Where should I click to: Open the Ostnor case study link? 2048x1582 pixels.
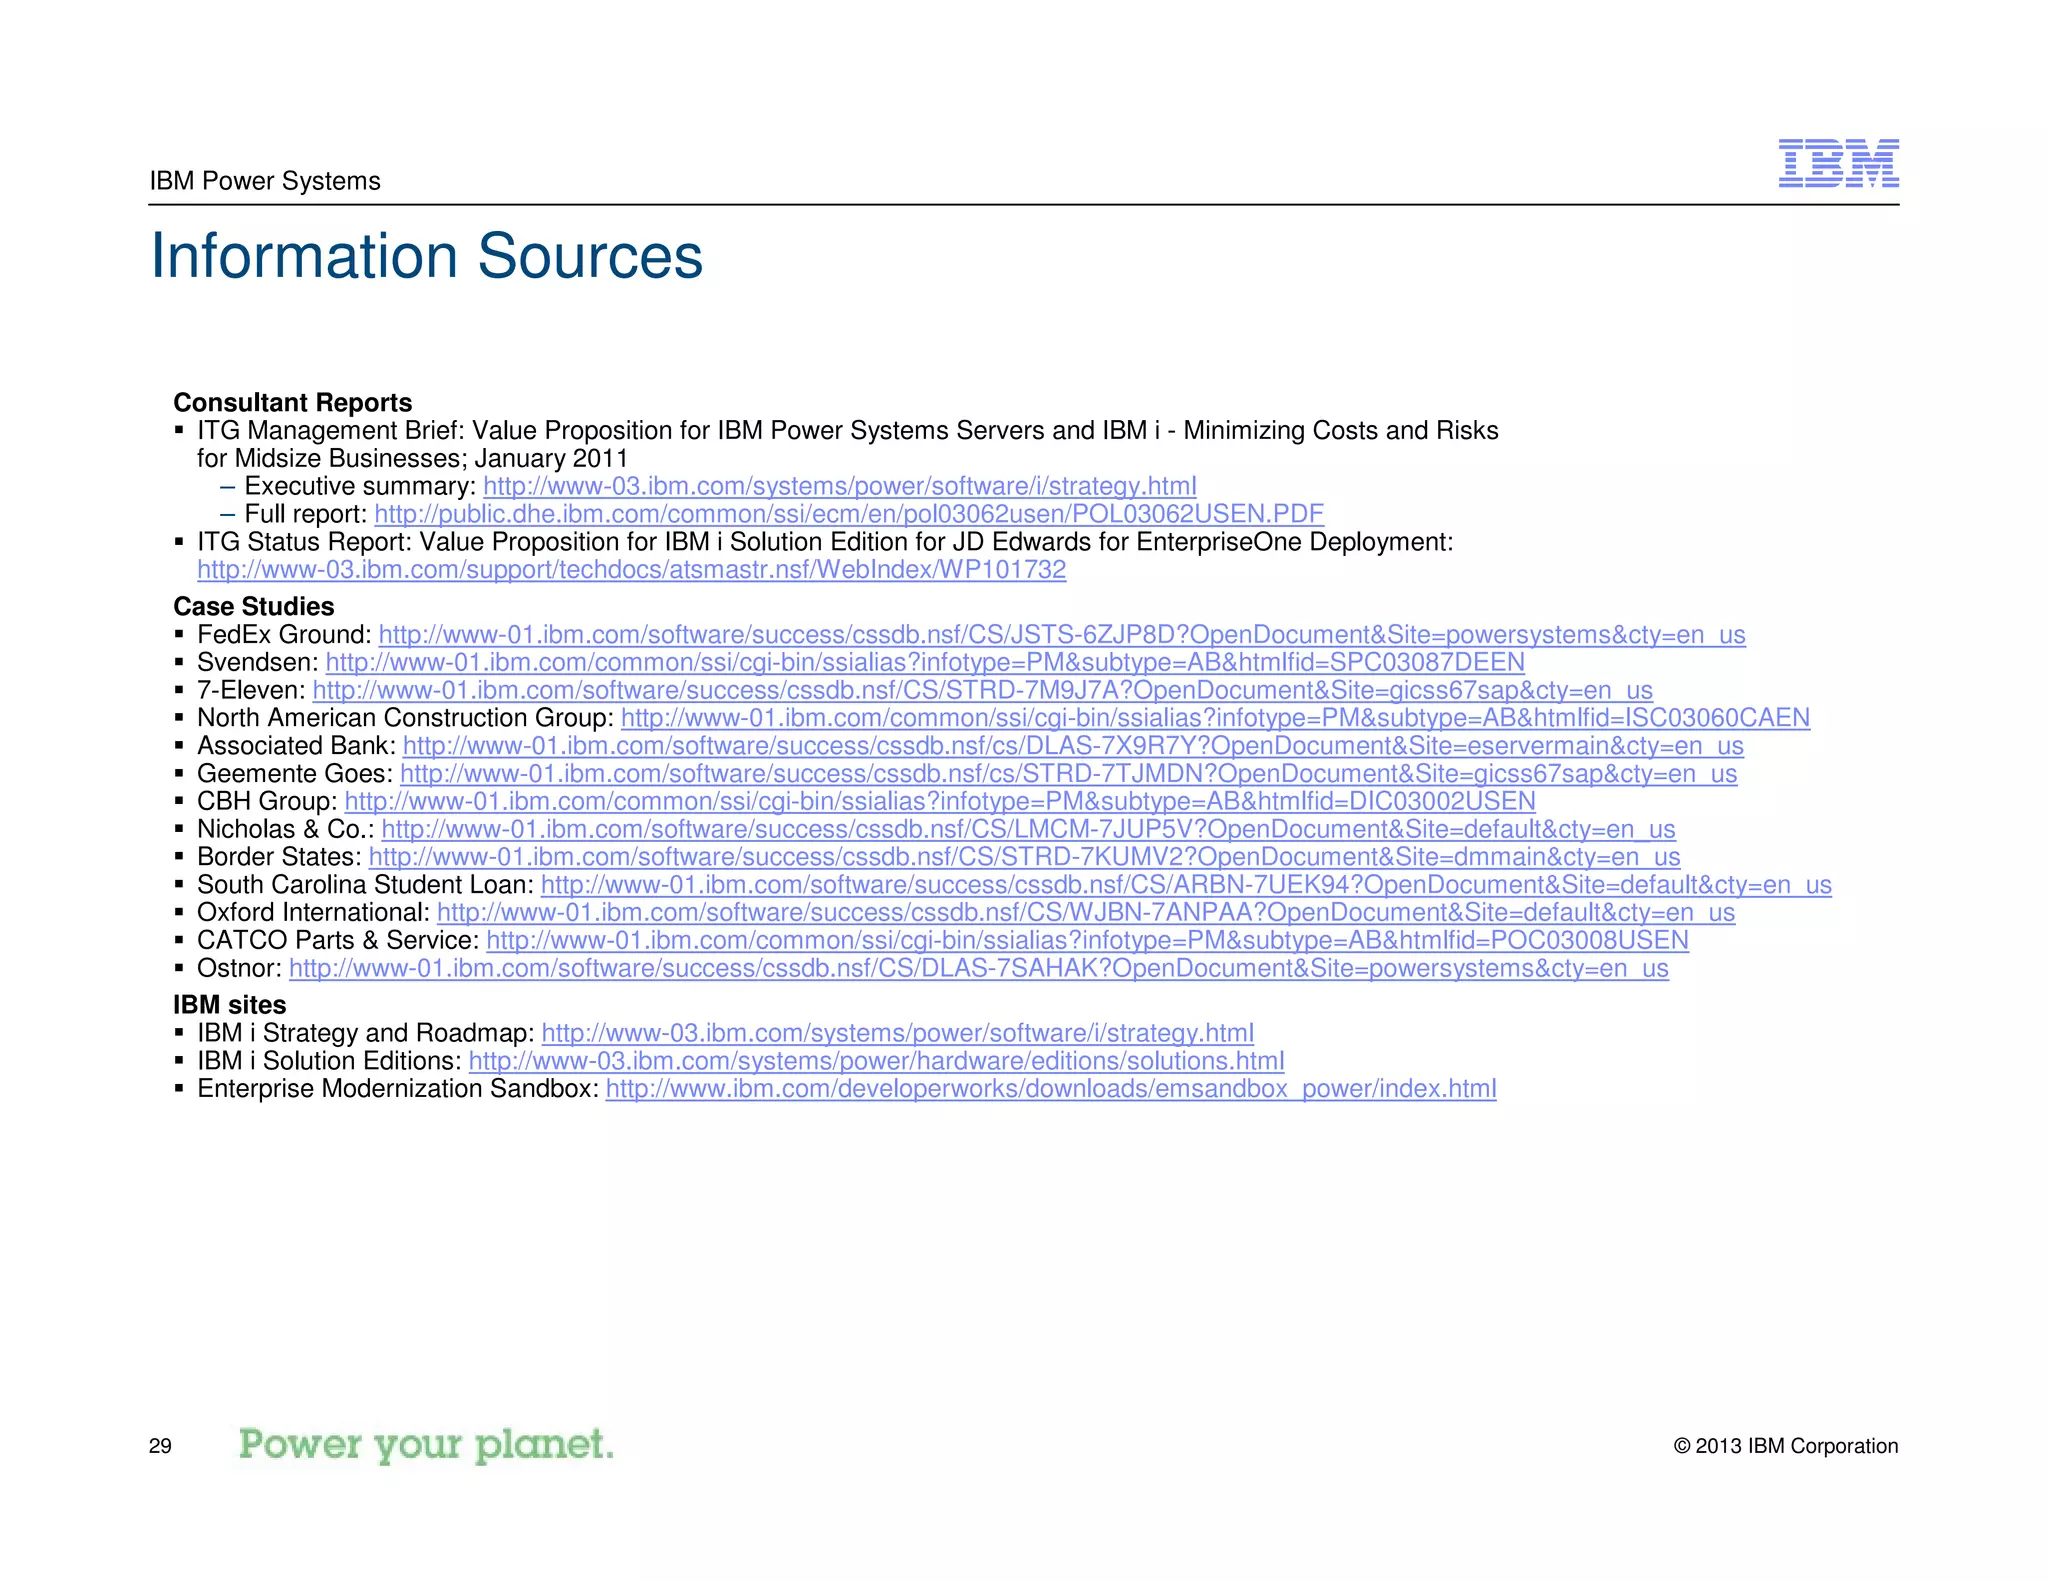(979, 969)
